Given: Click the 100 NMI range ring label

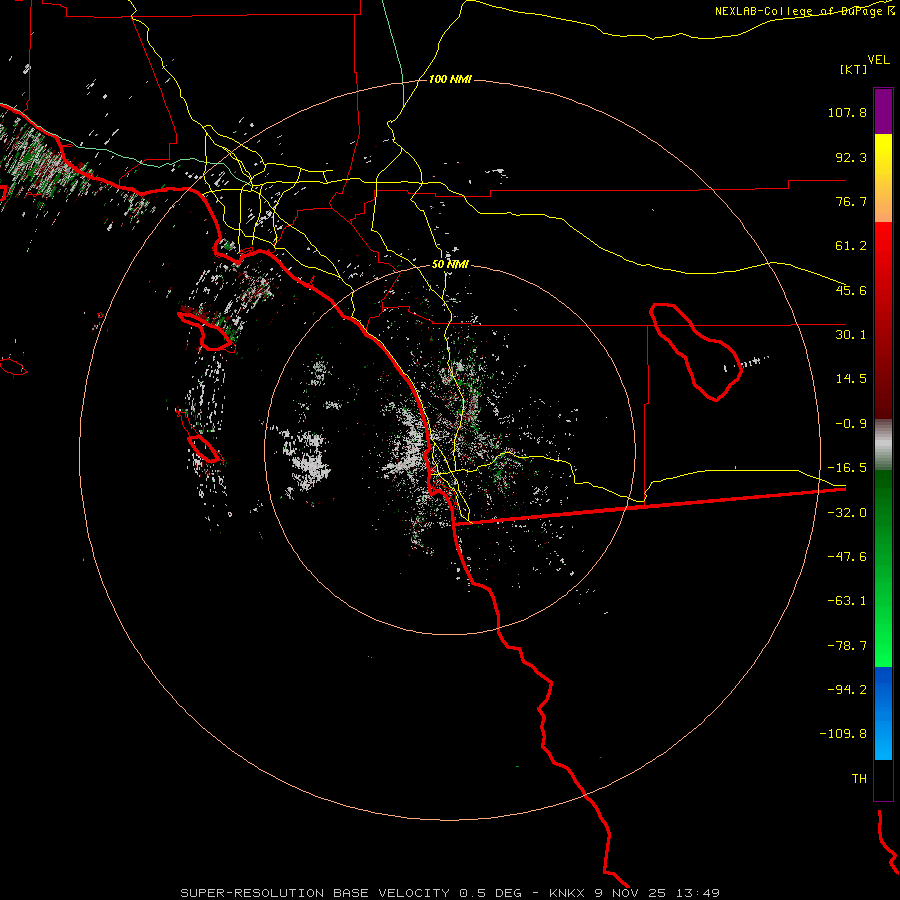Looking at the screenshot, I should [x=450, y=79].
